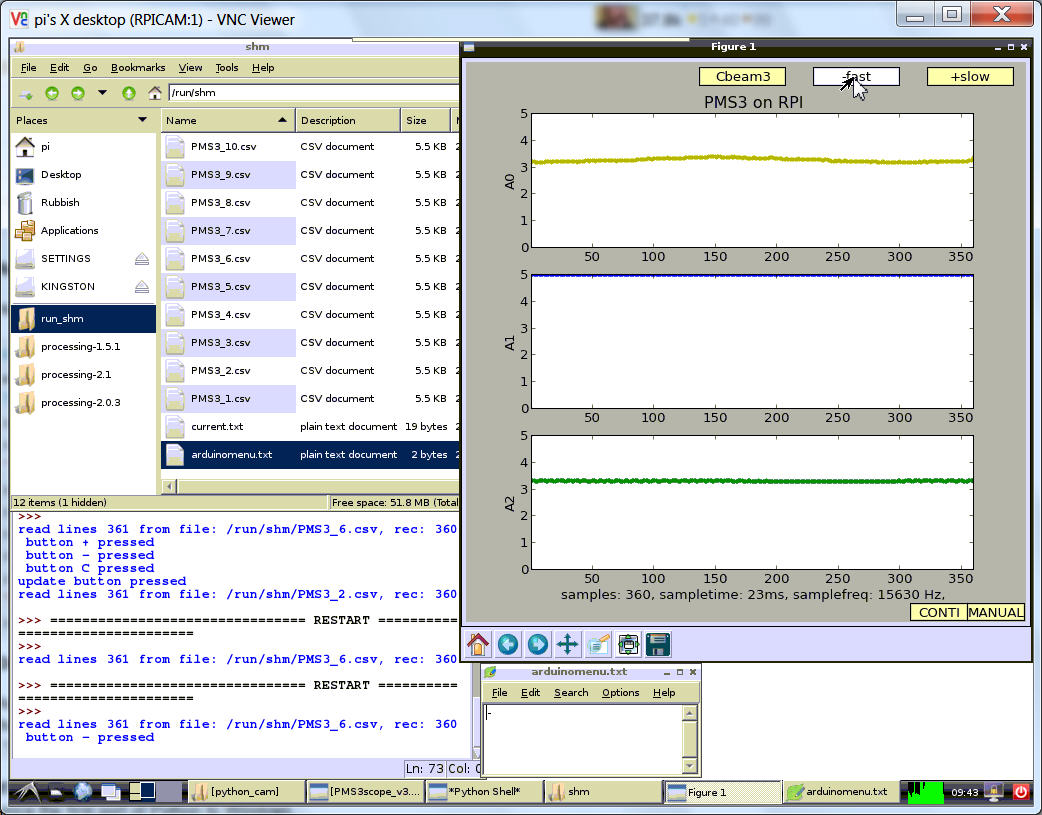
Task: Click the file manager home folder icon
Action: click(x=155, y=93)
